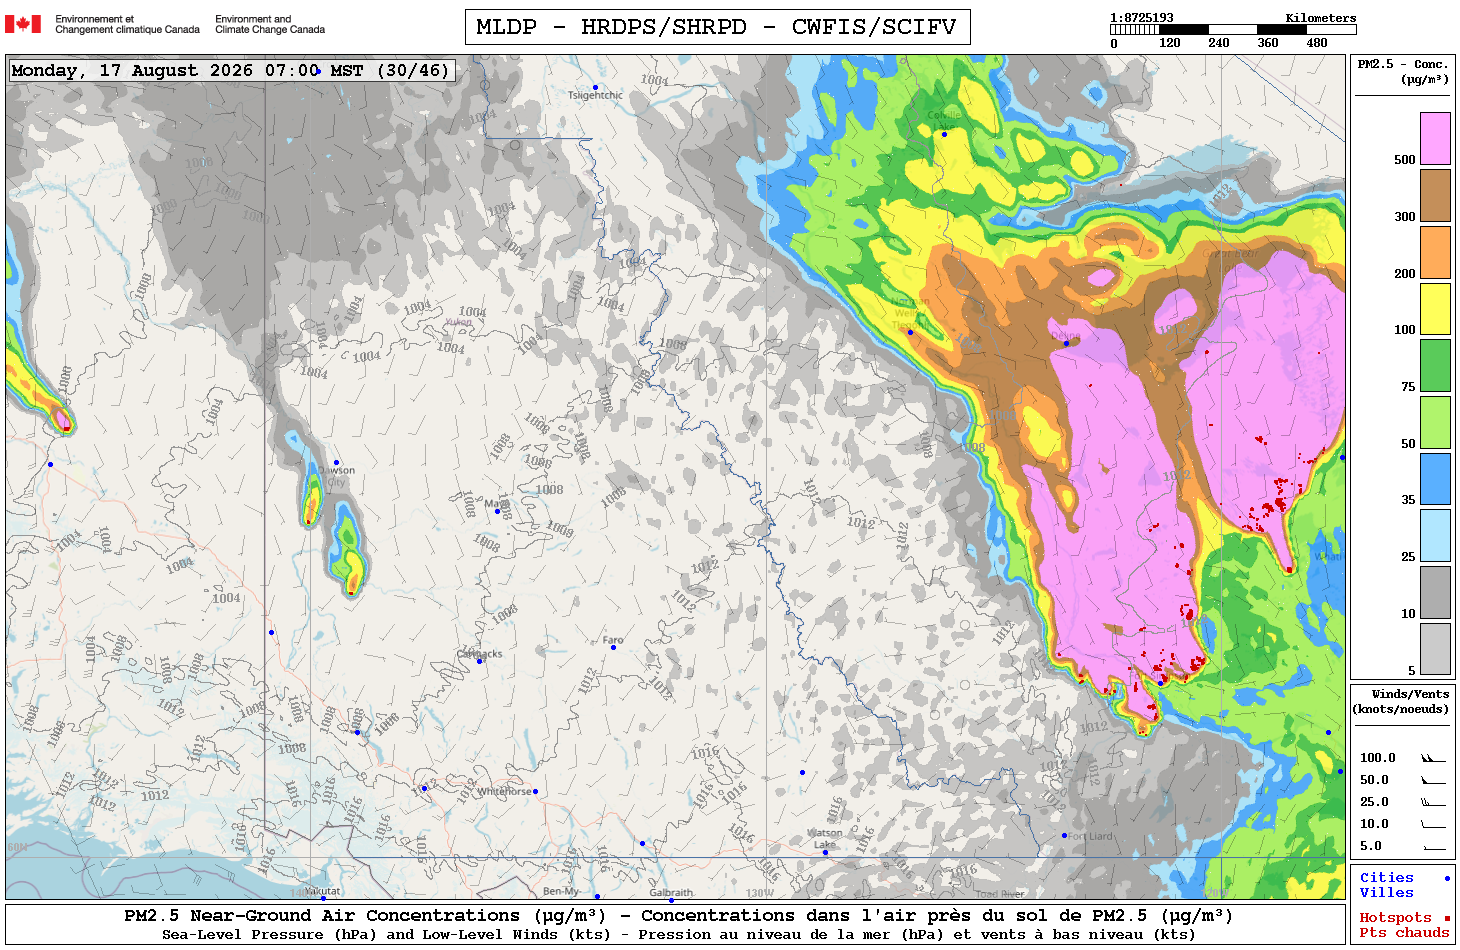This screenshot has width=1460, height=950.
Task: Click the map scale bar
Action: [1233, 30]
